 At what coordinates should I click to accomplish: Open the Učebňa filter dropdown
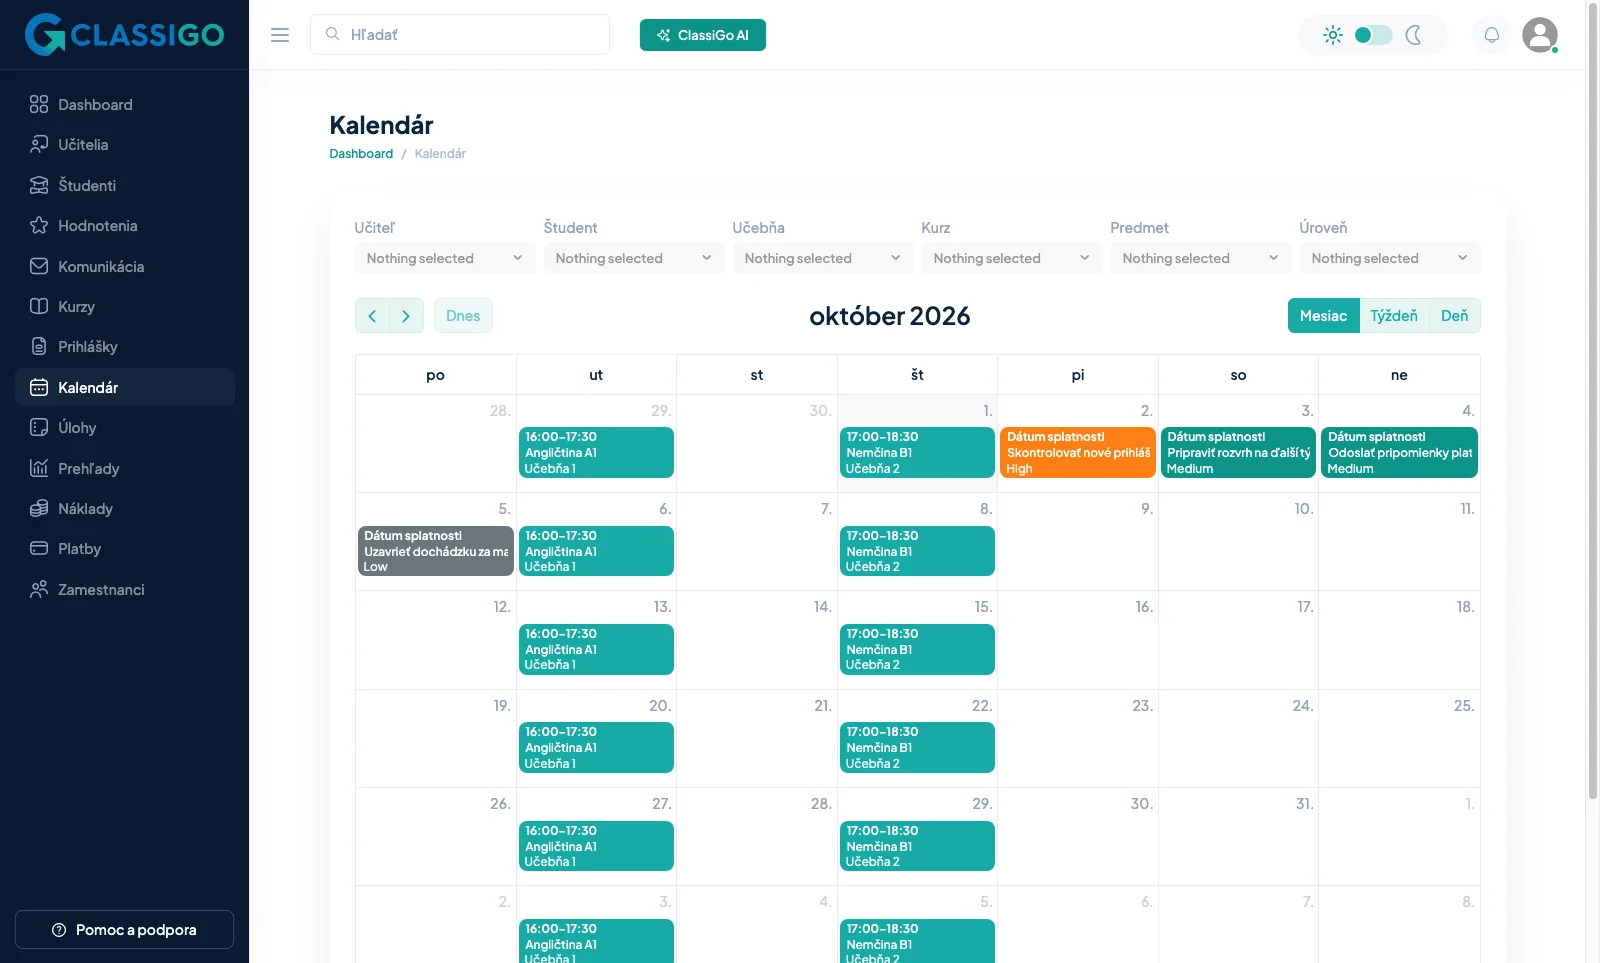(823, 258)
